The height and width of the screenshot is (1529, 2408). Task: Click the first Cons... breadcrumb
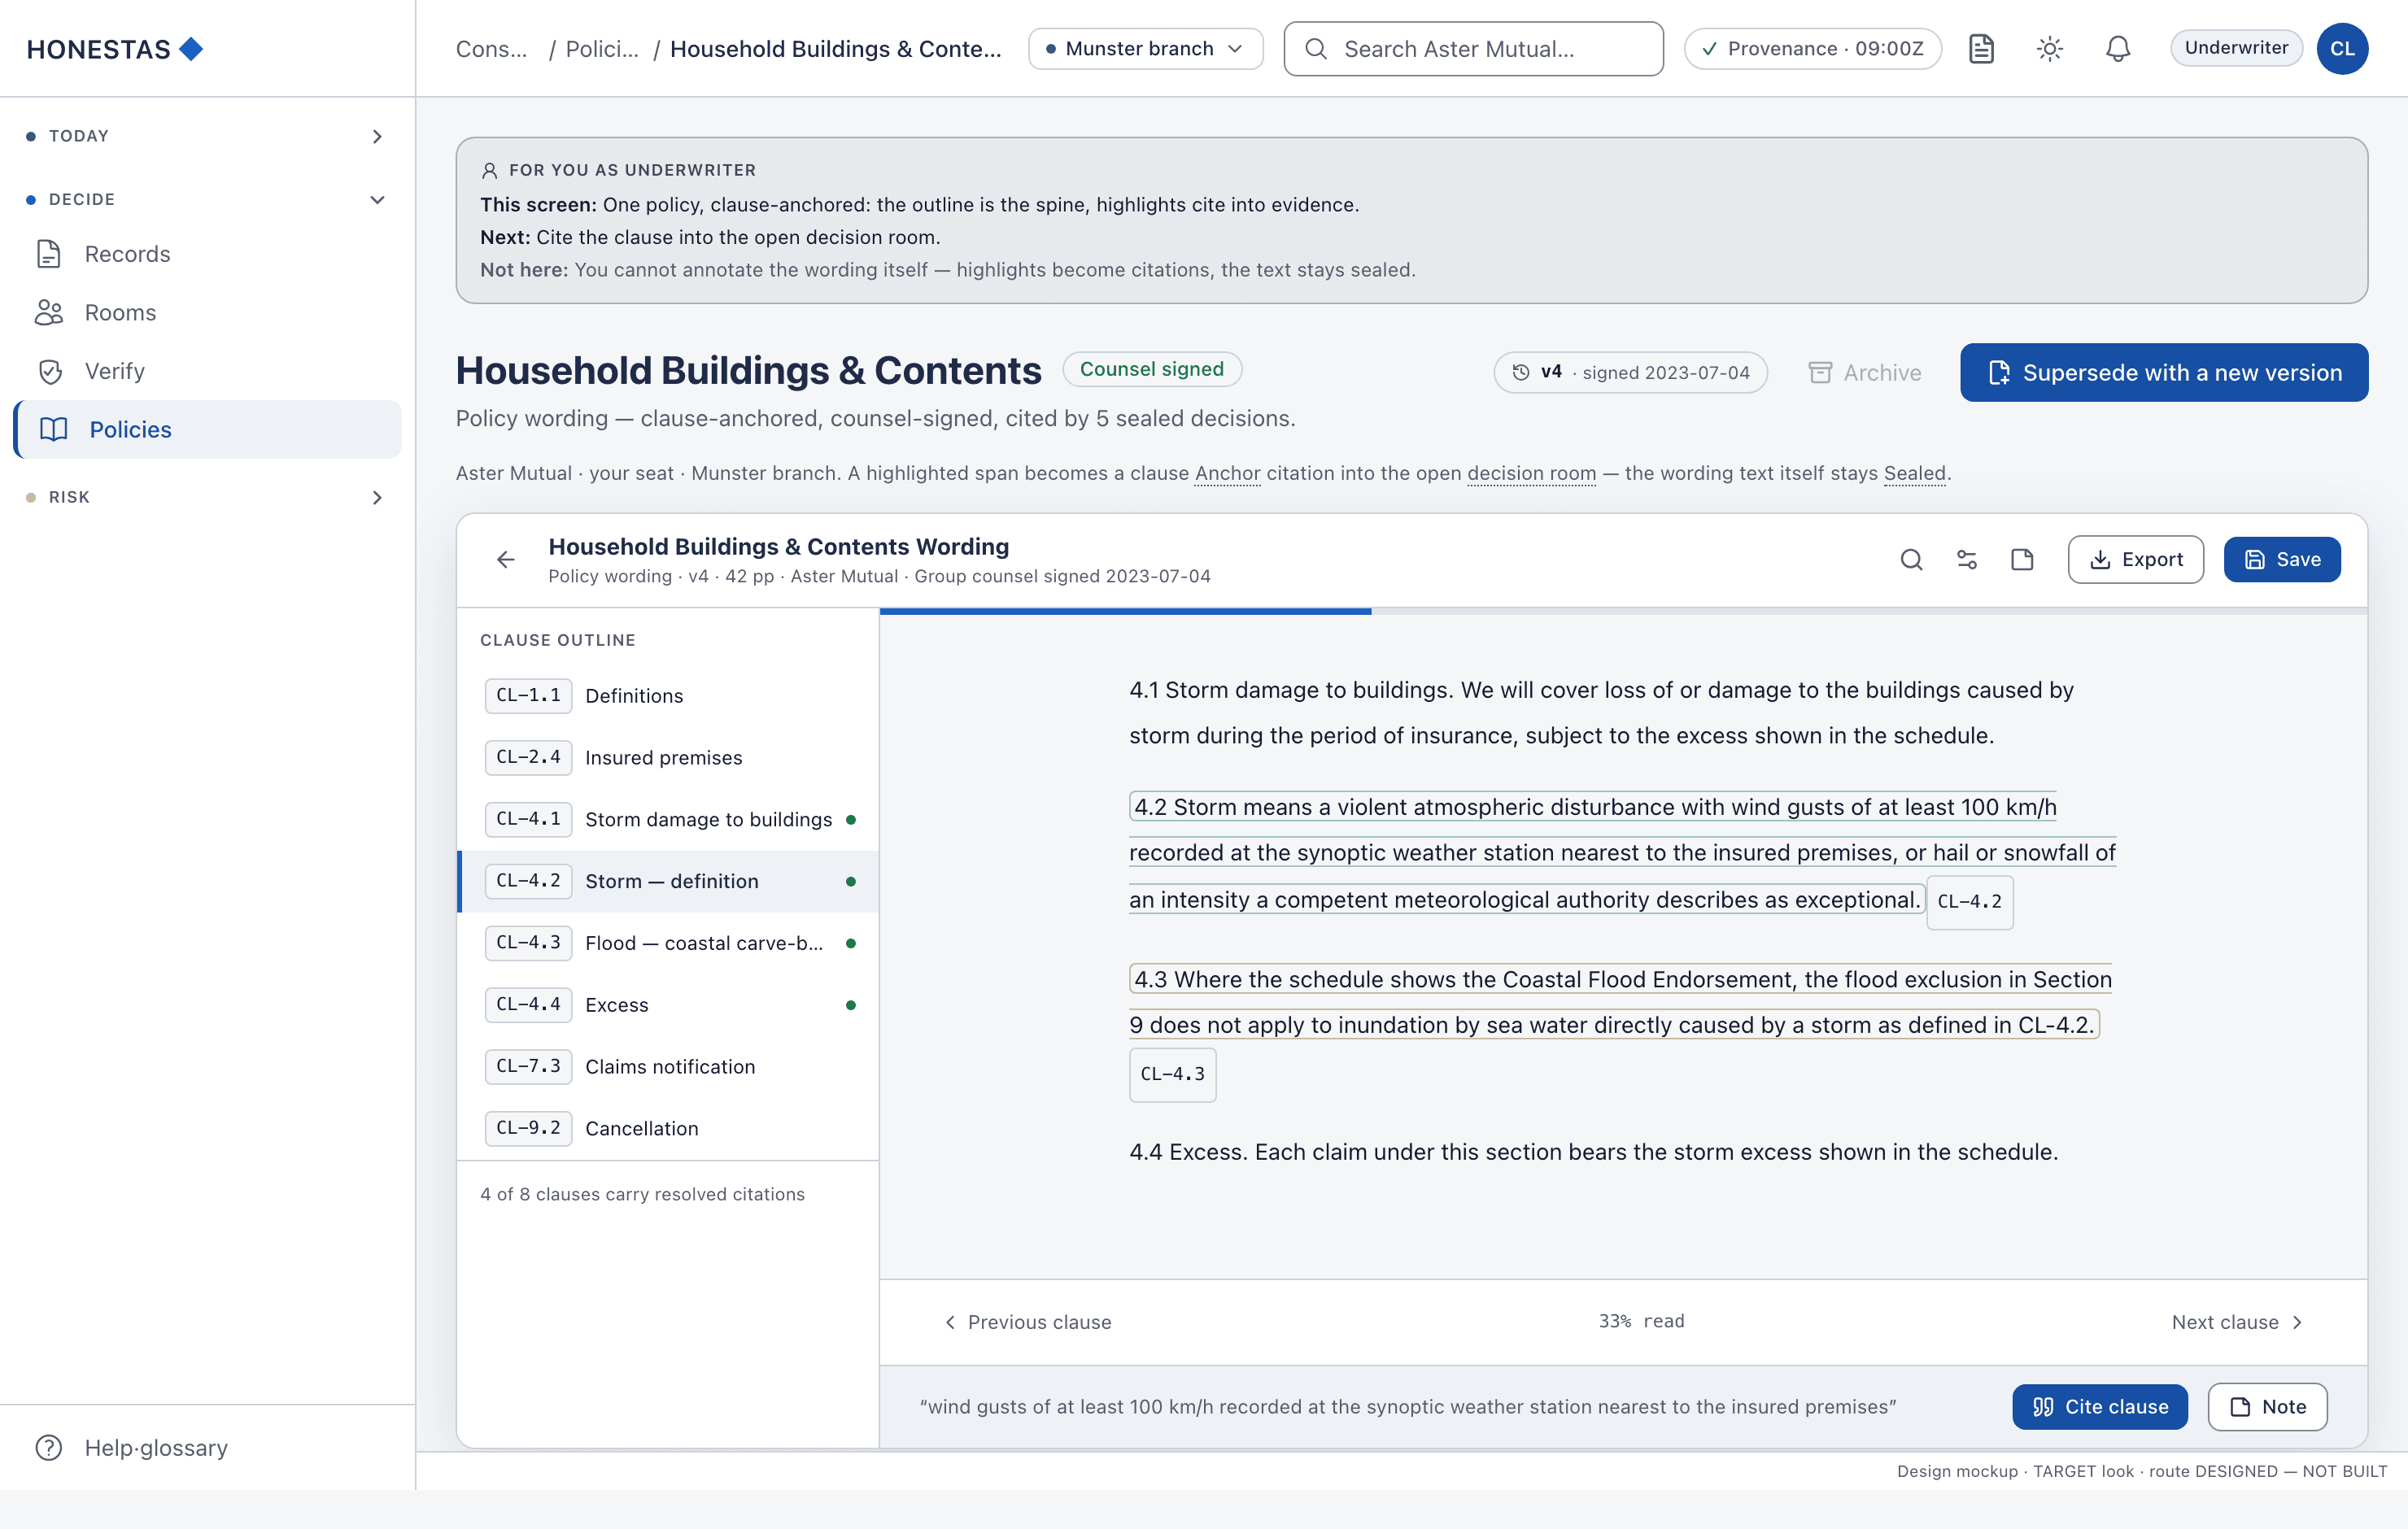tap(491, 49)
